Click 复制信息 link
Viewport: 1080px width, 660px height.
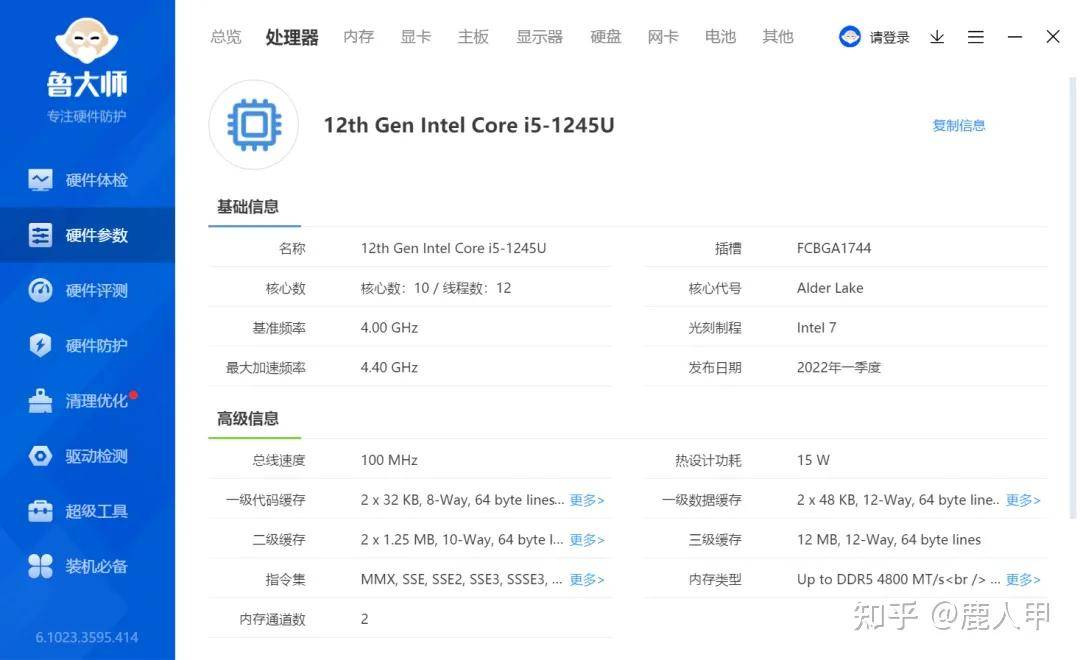click(958, 125)
